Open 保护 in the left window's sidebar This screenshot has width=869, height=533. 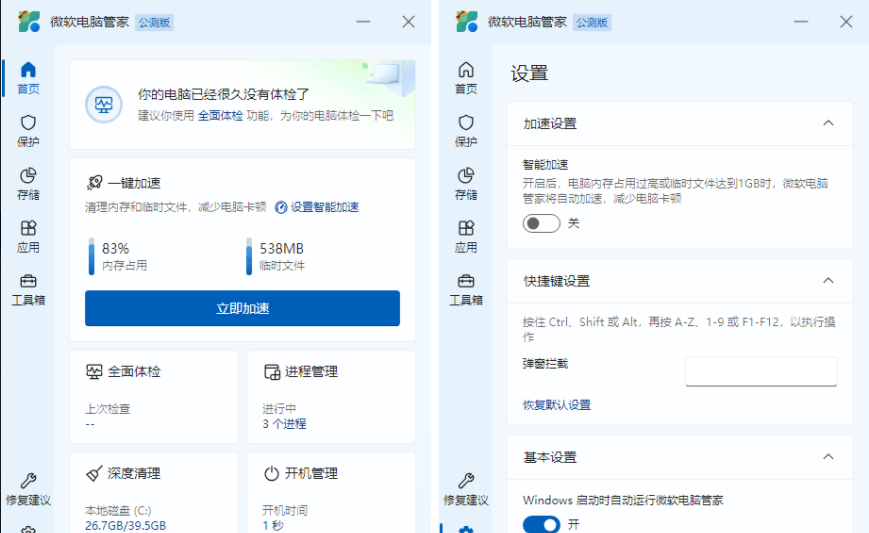pos(28,130)
